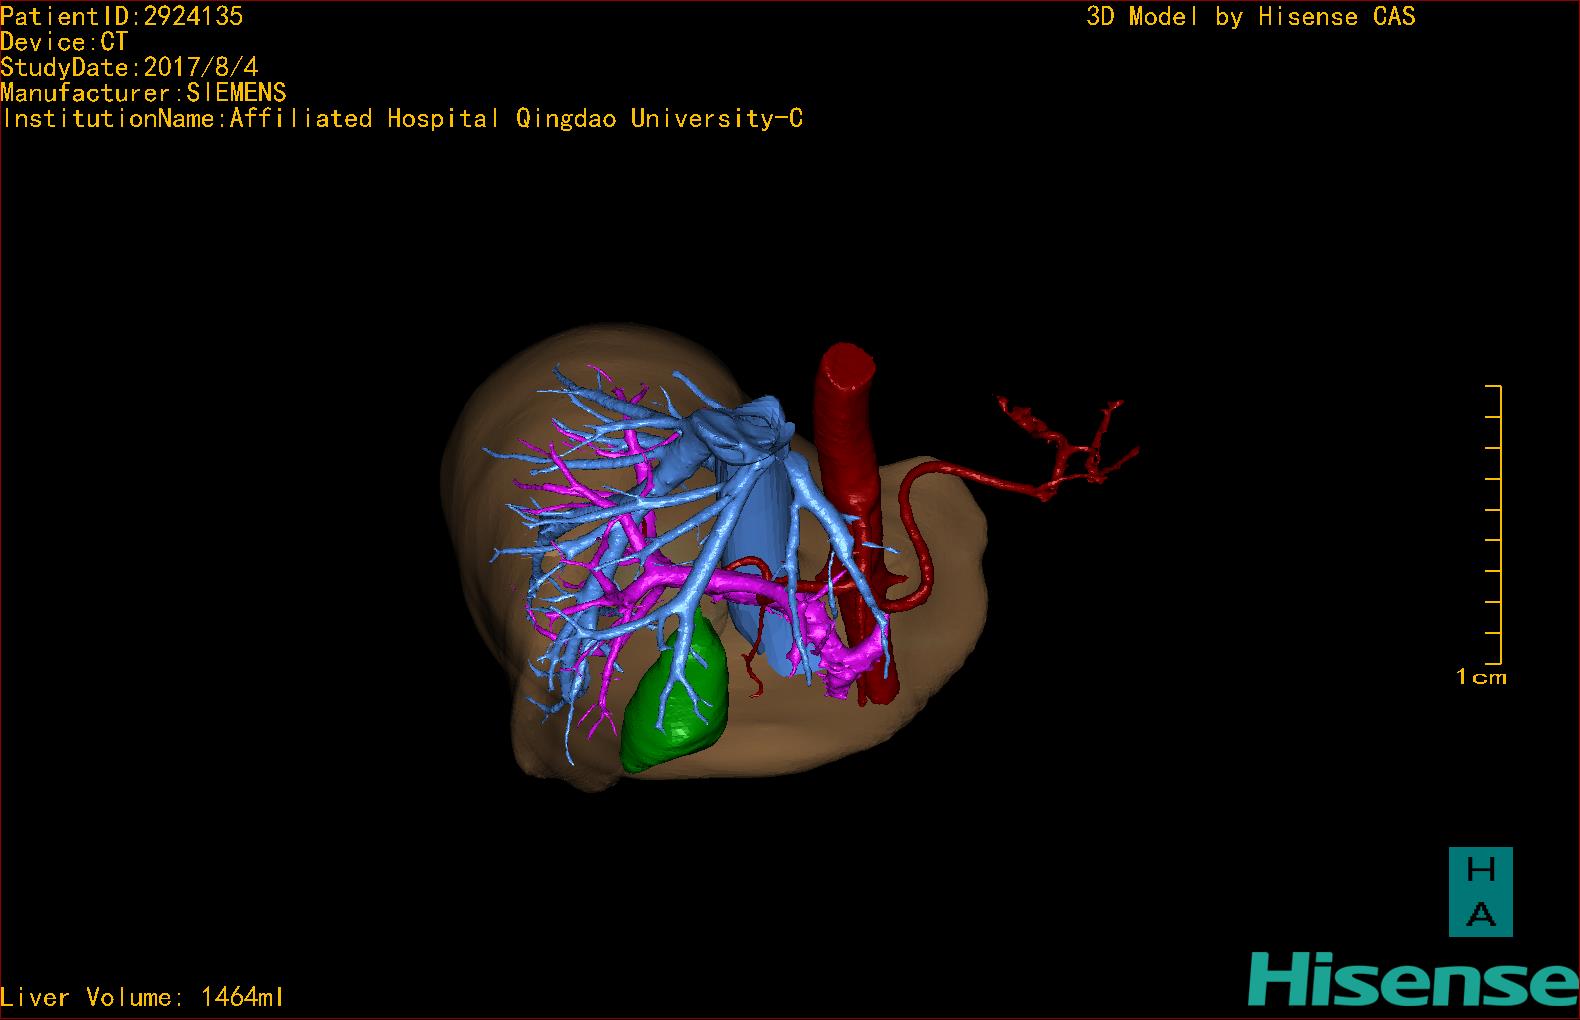Click the "Liver Volume: 1464ml" readout

(142, 997)
